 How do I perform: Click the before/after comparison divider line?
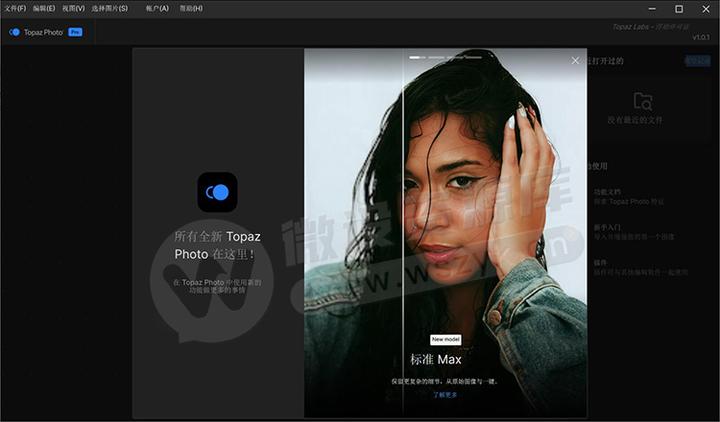pos(403,233)
